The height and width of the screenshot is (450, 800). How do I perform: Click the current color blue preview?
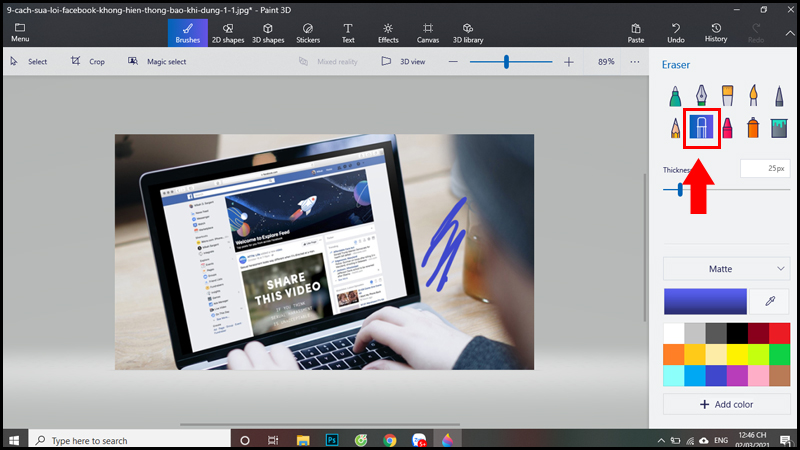click(x=705, y=301)
